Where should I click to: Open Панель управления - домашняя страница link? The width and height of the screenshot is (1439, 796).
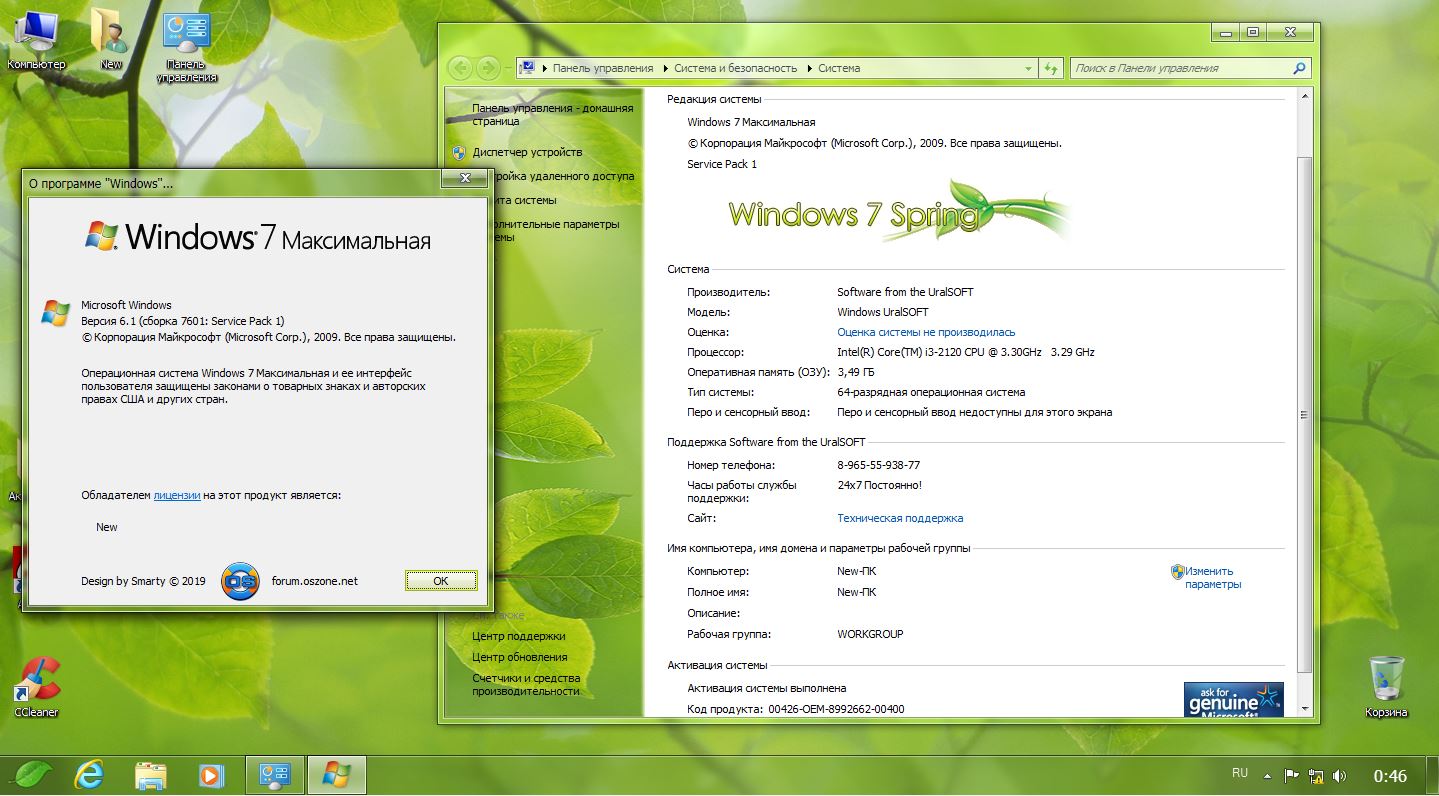[x=552, y=114]
